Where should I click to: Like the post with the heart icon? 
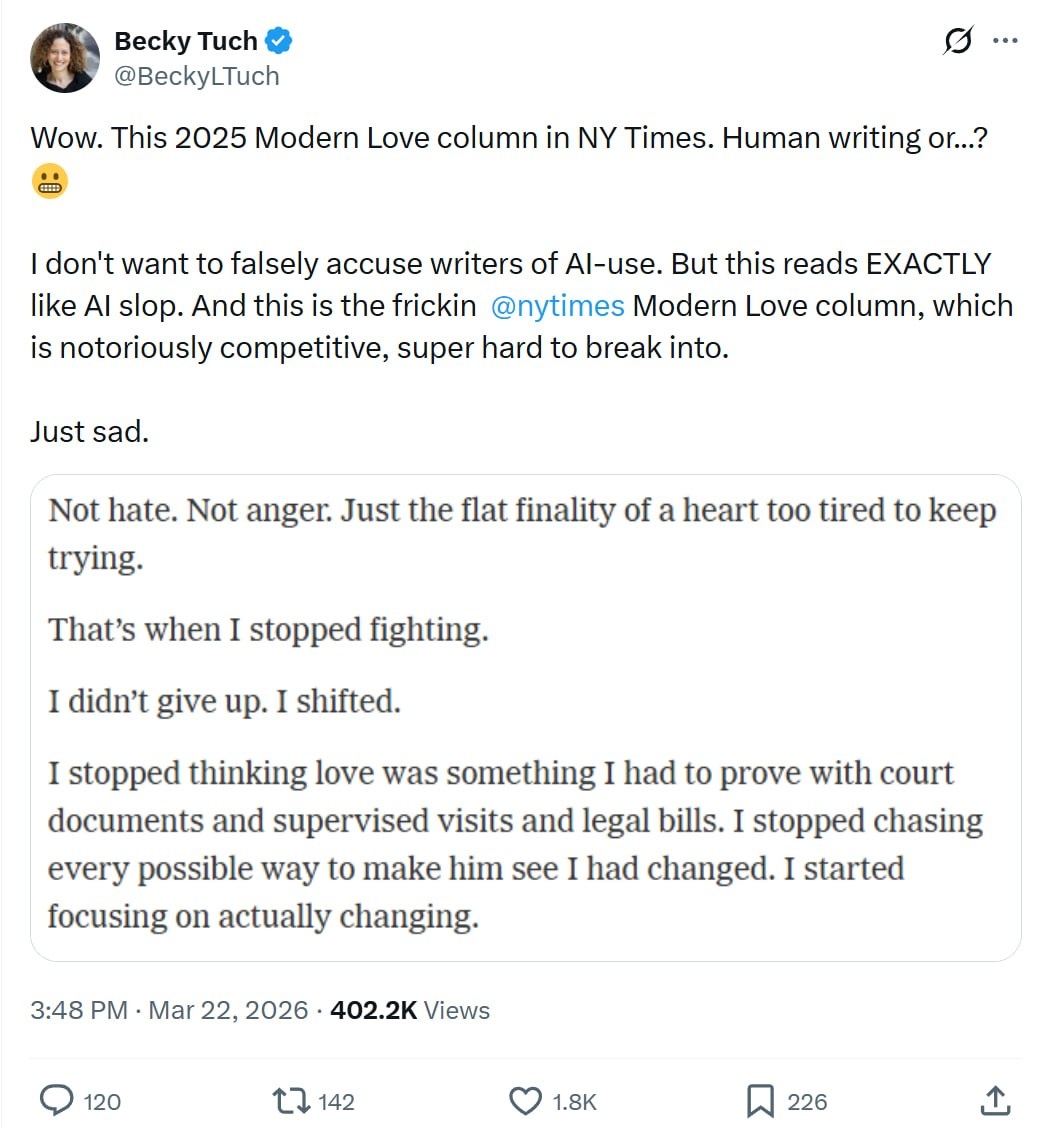click(x=525, y=1101)
